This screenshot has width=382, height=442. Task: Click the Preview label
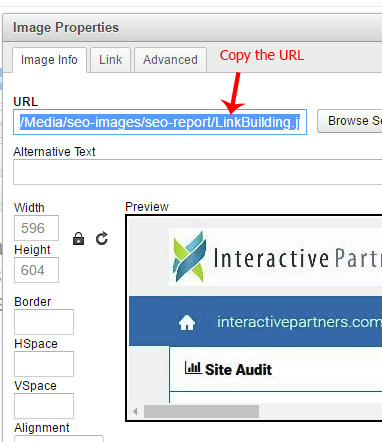coord(147,207)
